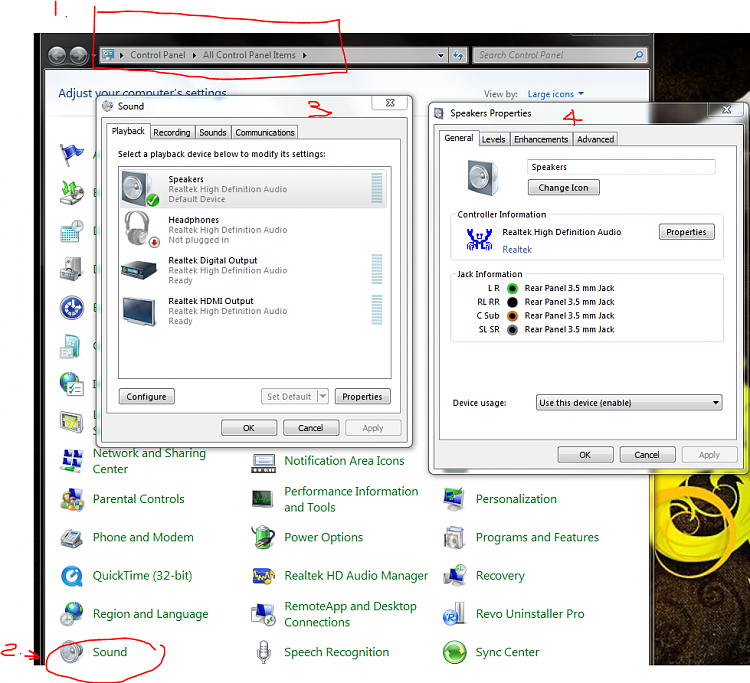This screenshot has height=683, width=750.
Task: Click Cancel in Speakers Properties
Action: coord(647,455)
